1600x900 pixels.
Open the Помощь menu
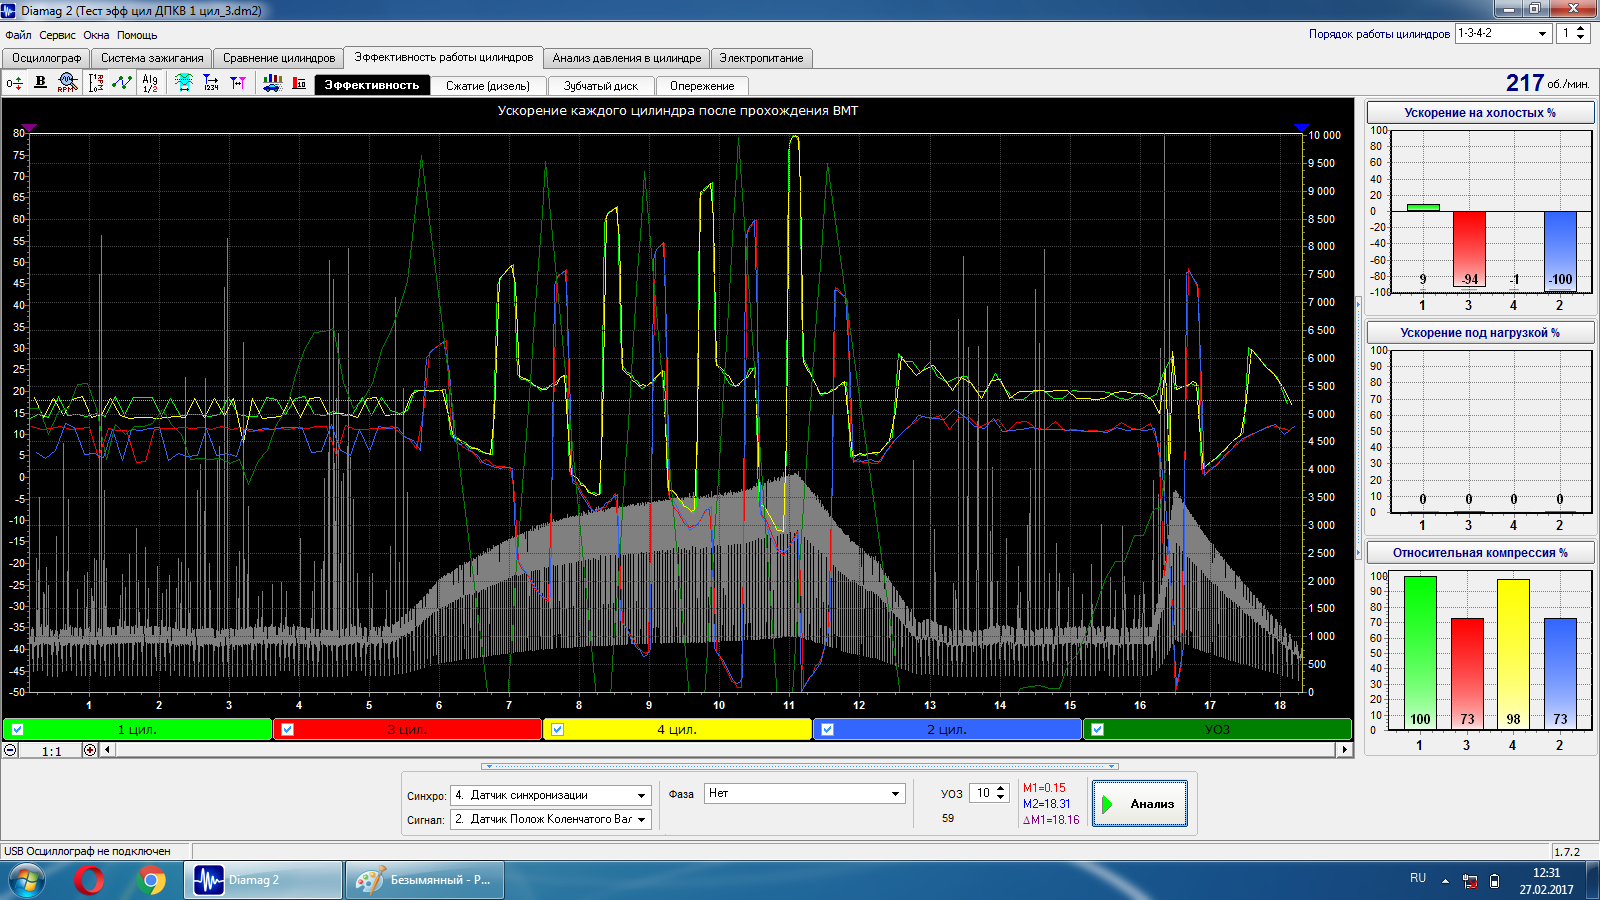[137, 35]
